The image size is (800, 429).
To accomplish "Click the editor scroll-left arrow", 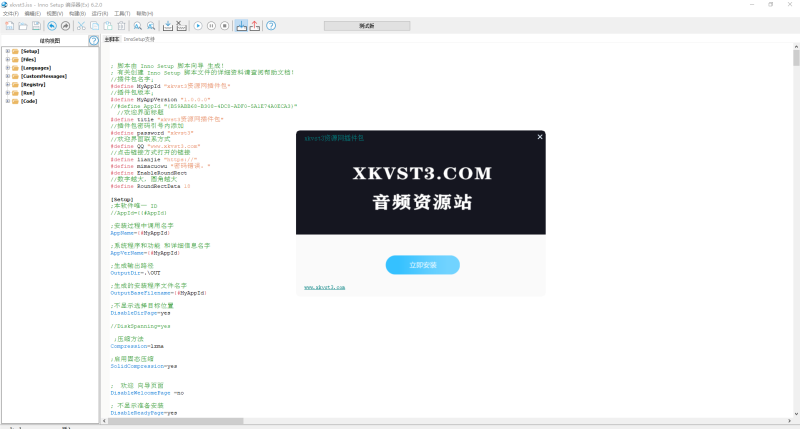I will pos(105,421).
